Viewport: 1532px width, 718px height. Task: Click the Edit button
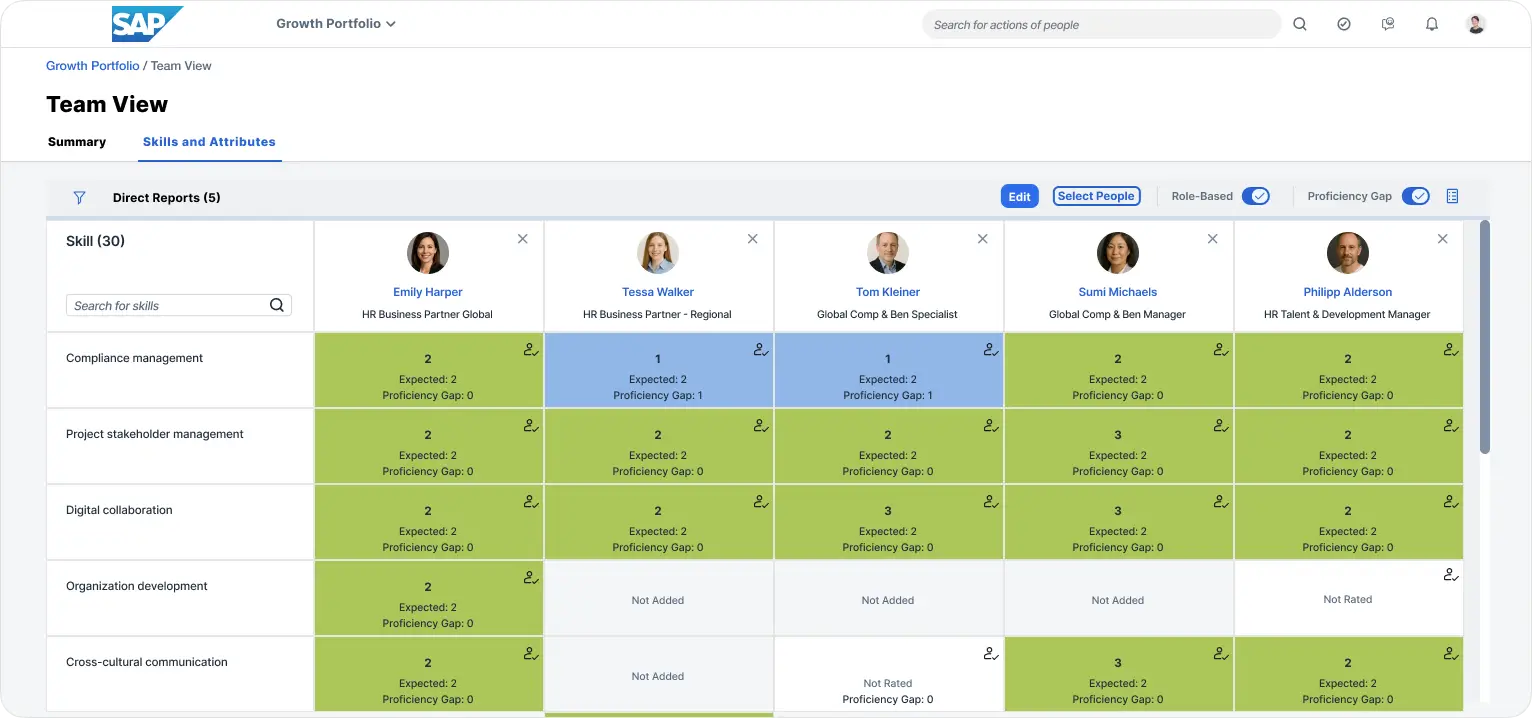tap(1019, 196)
